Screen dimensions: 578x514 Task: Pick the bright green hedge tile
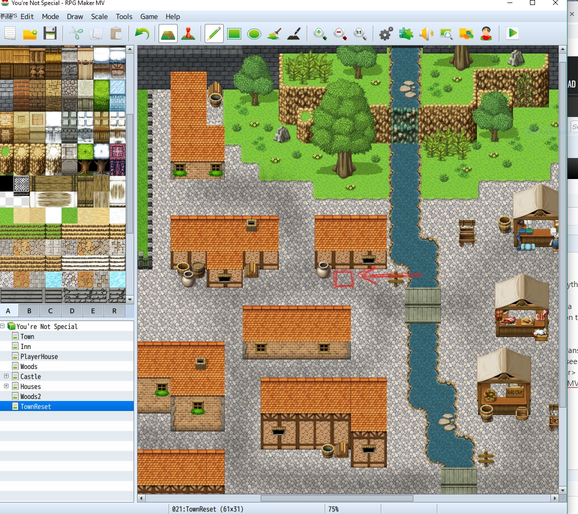coord(102,95)
